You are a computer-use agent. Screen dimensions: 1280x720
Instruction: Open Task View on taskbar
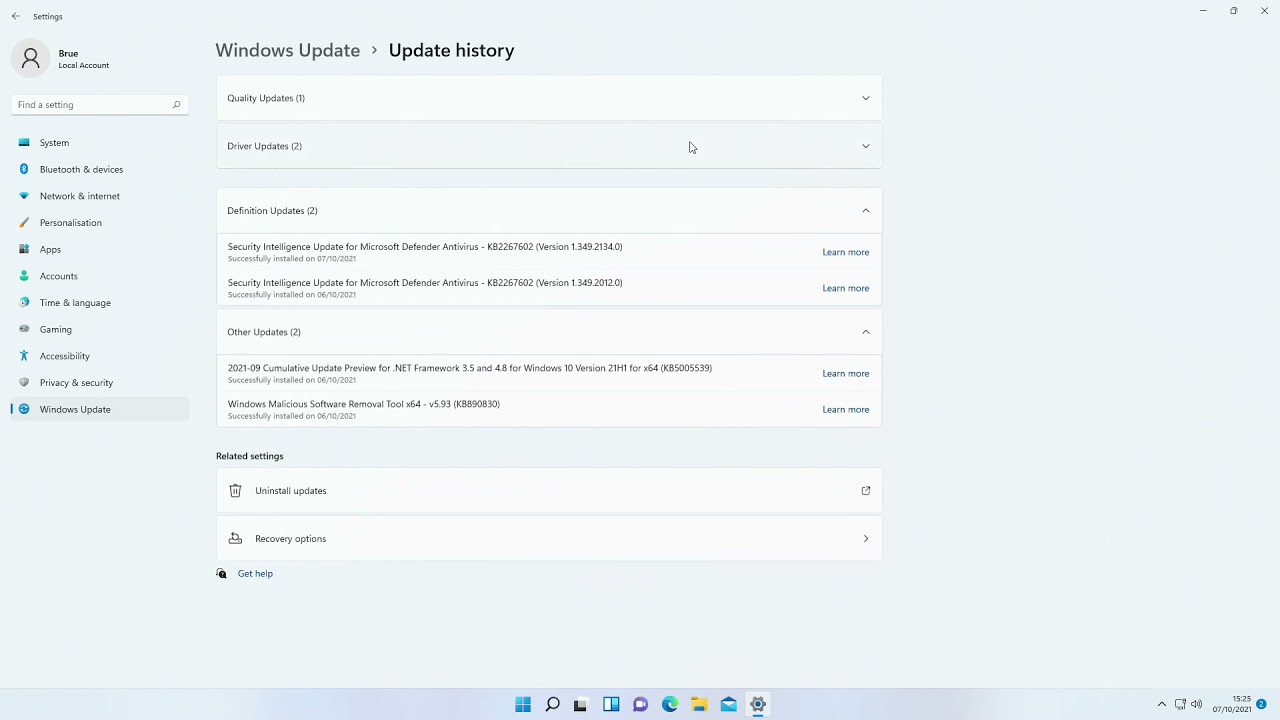(581, 704)
